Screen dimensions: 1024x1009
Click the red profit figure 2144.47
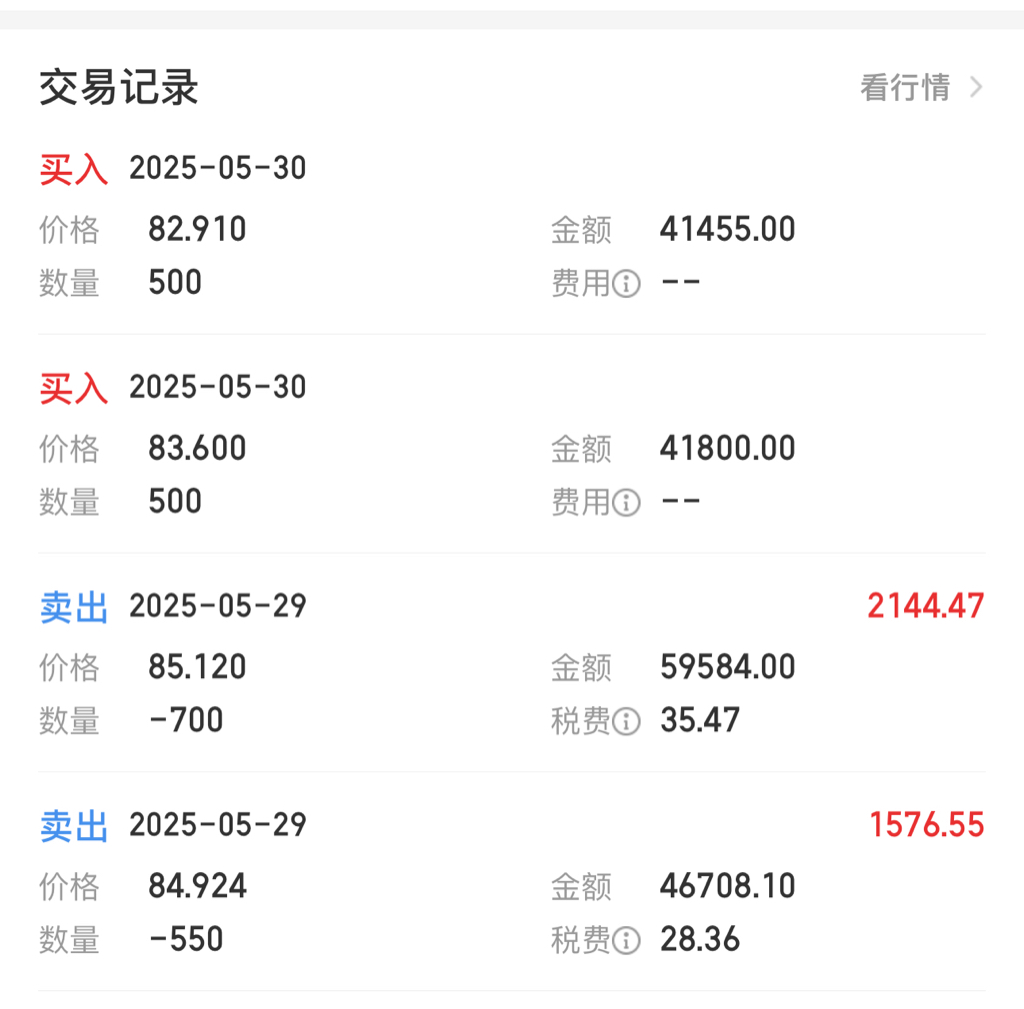[x=925, y=606]
